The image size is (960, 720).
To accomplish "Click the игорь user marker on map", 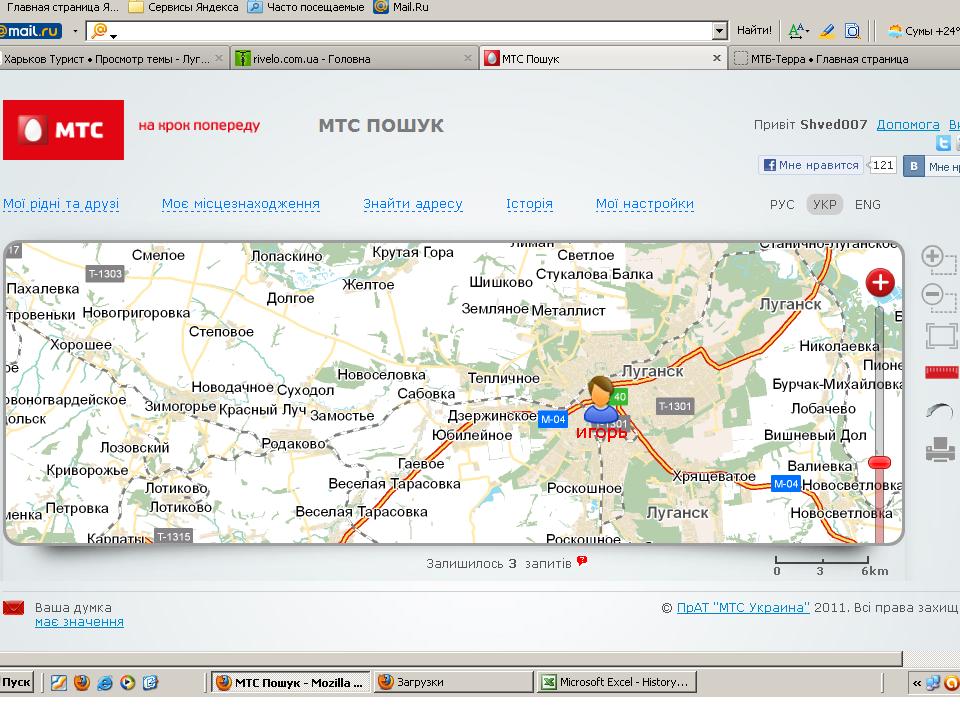I will [601, 401].
